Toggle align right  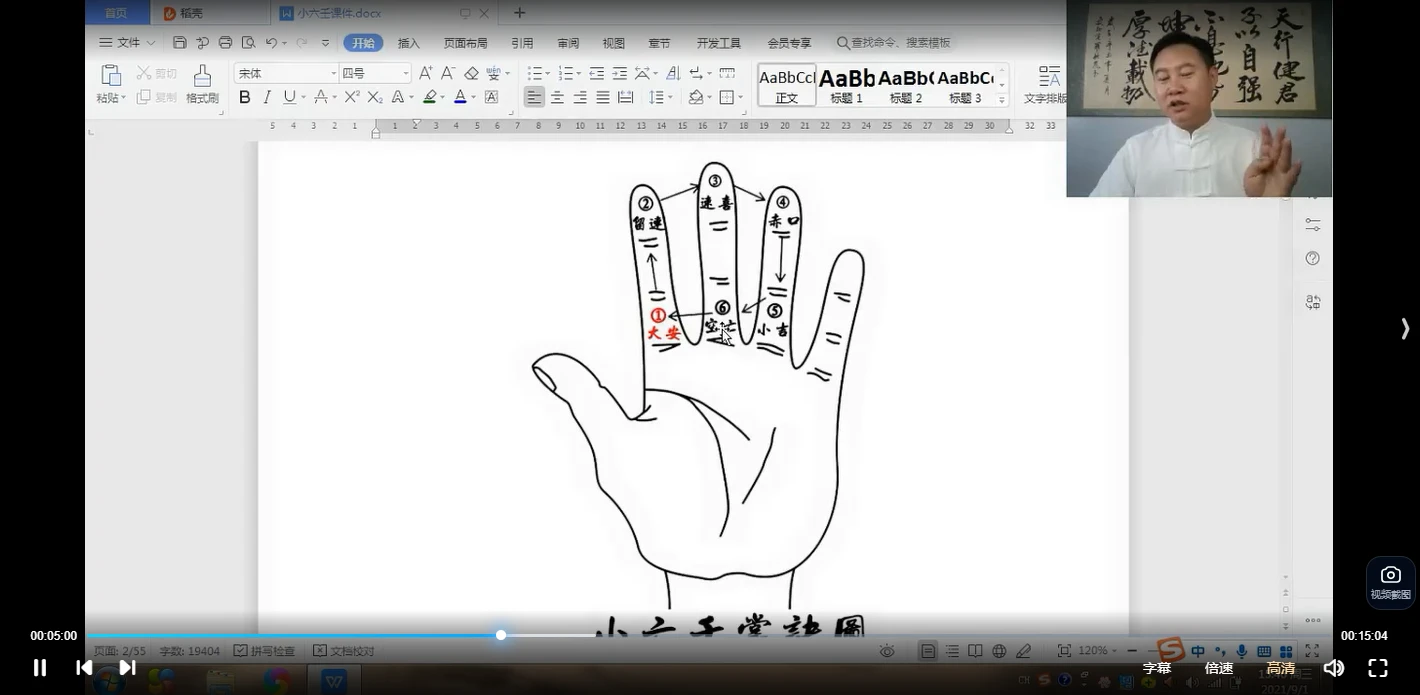(x=580, y=97)
